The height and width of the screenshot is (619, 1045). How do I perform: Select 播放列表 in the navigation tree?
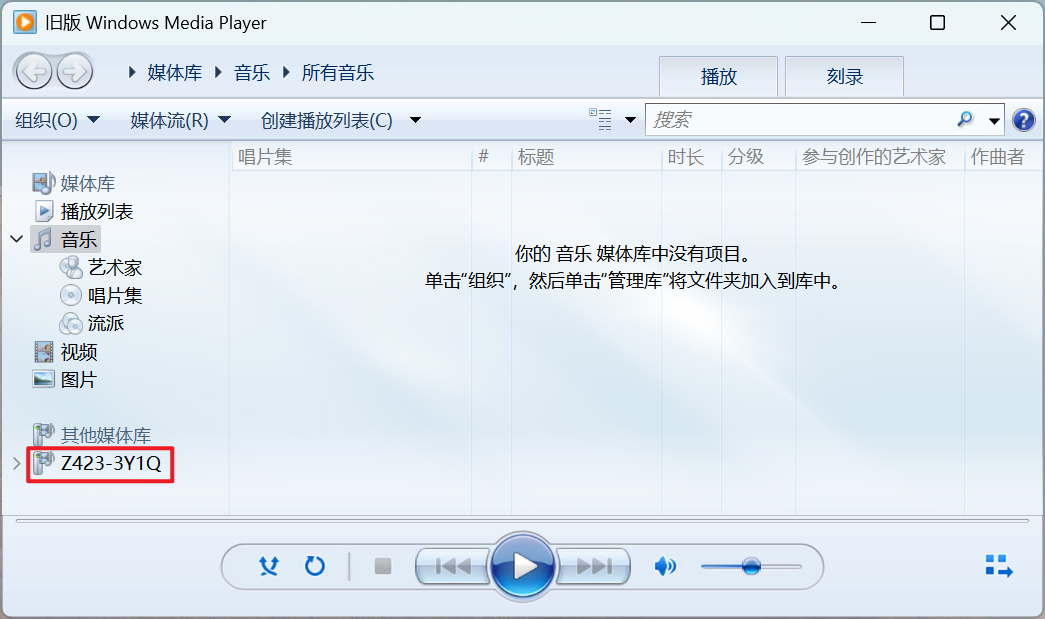point(97,212)
